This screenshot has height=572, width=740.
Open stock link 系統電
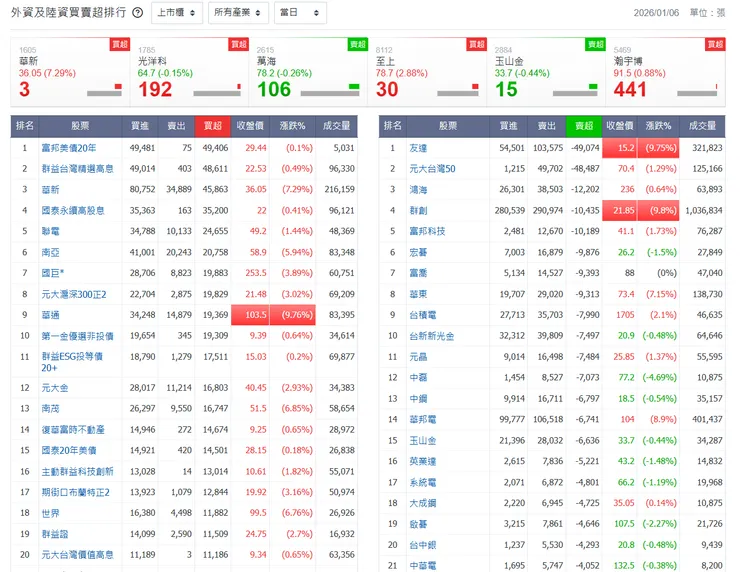[423, 482]
